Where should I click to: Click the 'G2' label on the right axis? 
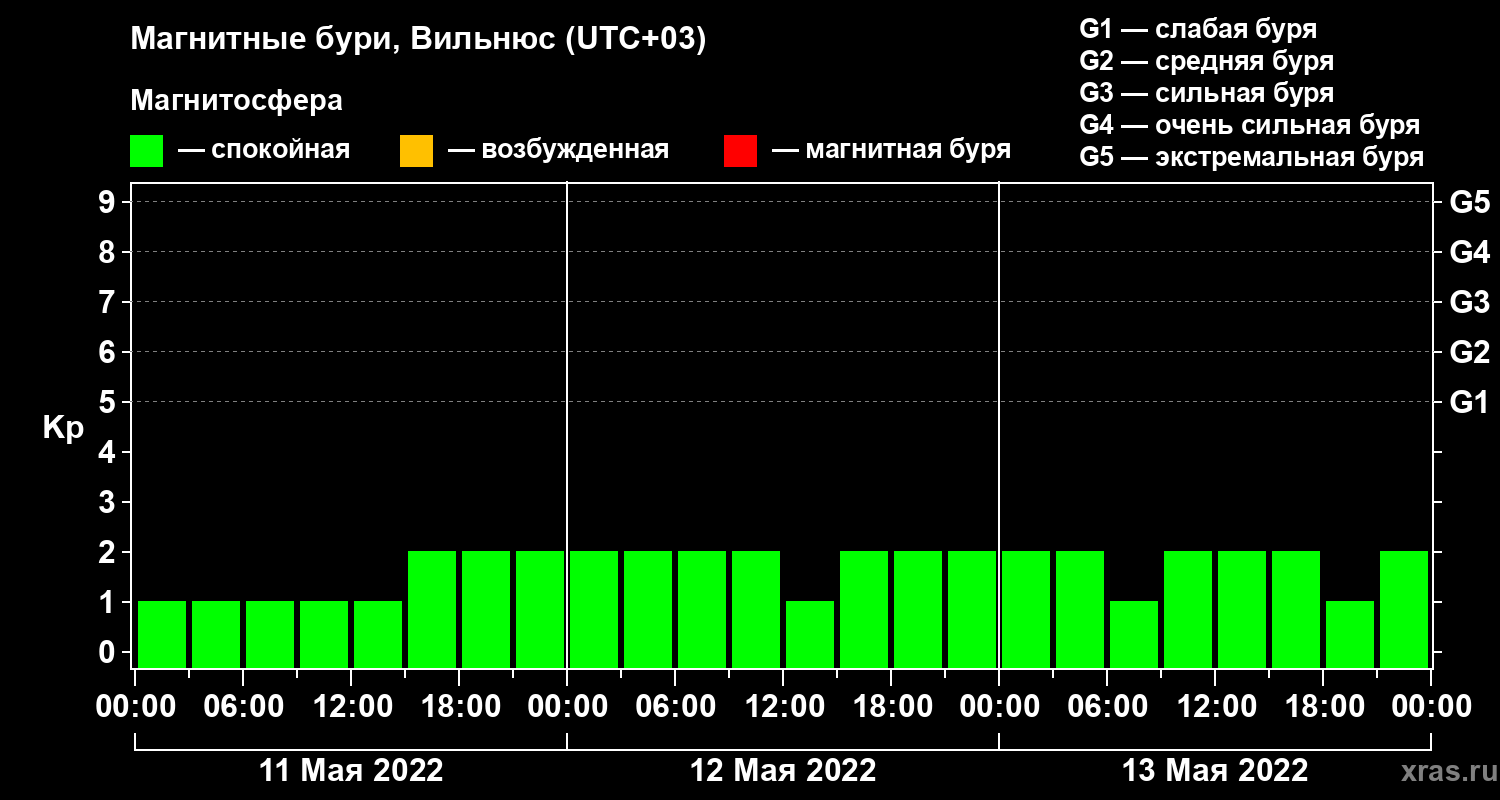point(1469,352)
